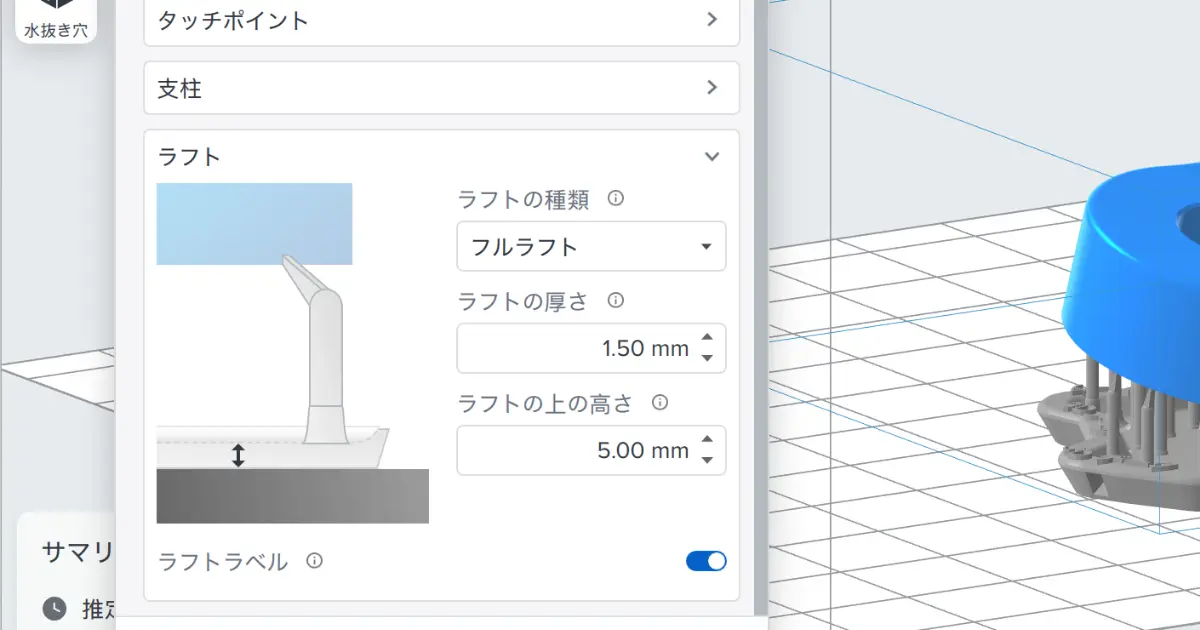Show info for ラフトの上の高さ
The width and height of the screenshot is (1200, 630).
click(660, 402)
